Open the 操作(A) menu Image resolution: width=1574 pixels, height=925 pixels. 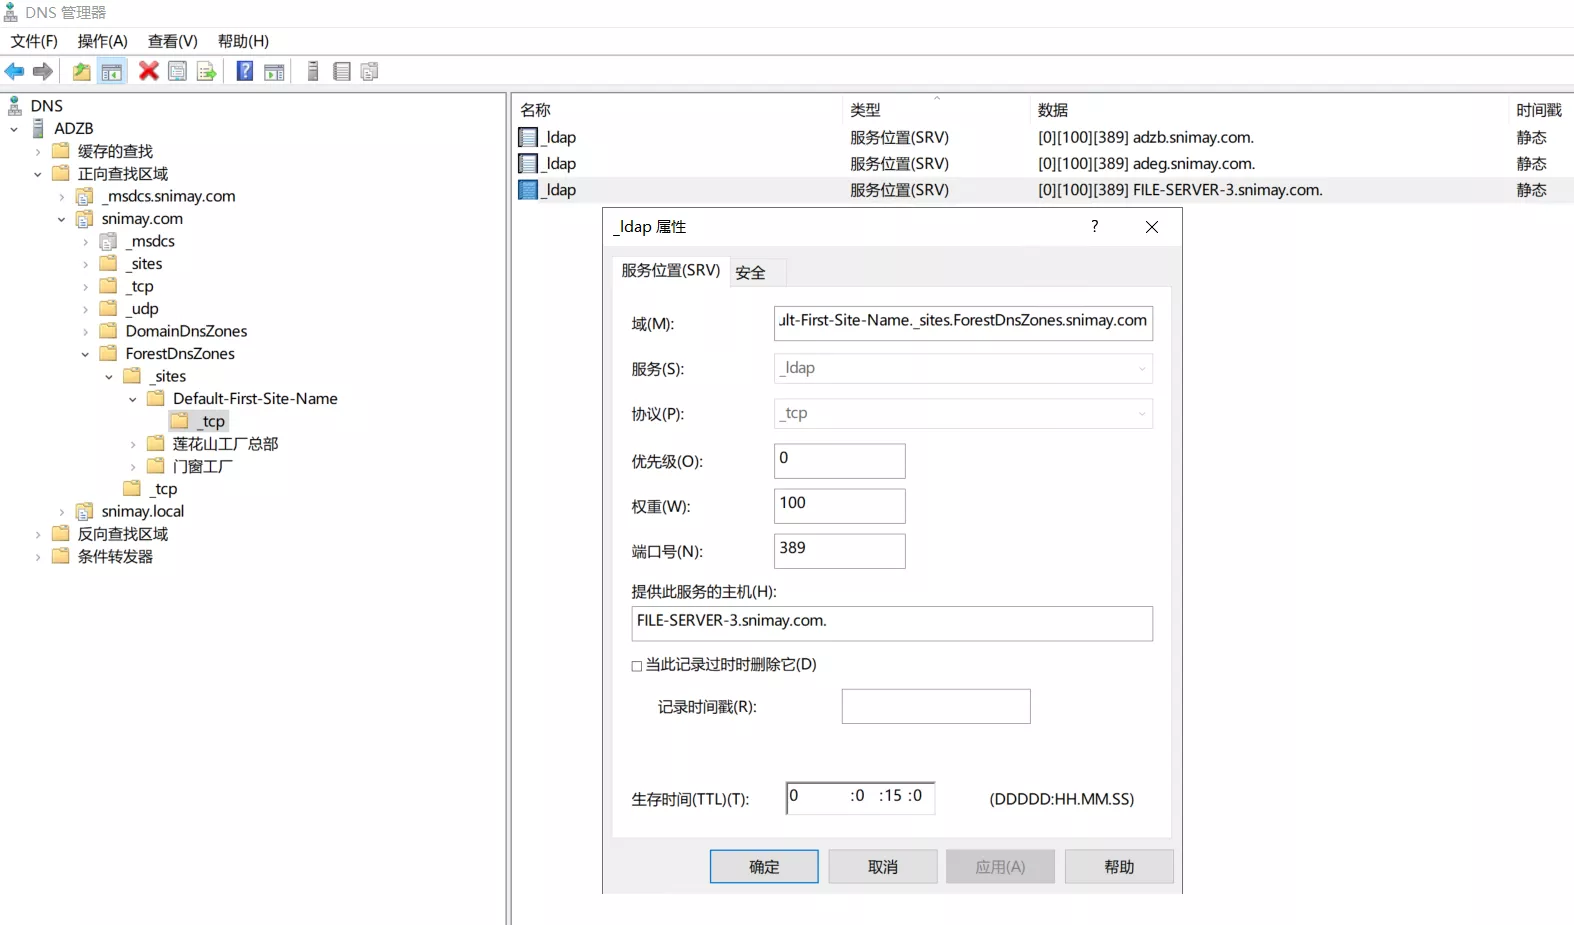[x=102, y=41]
